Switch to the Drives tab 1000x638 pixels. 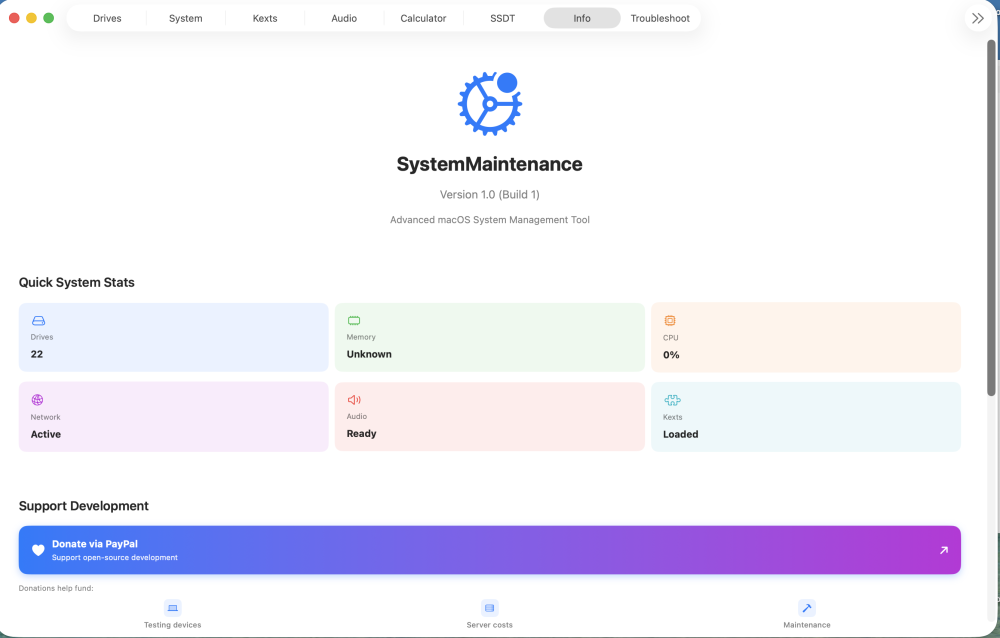coord(107,19)
